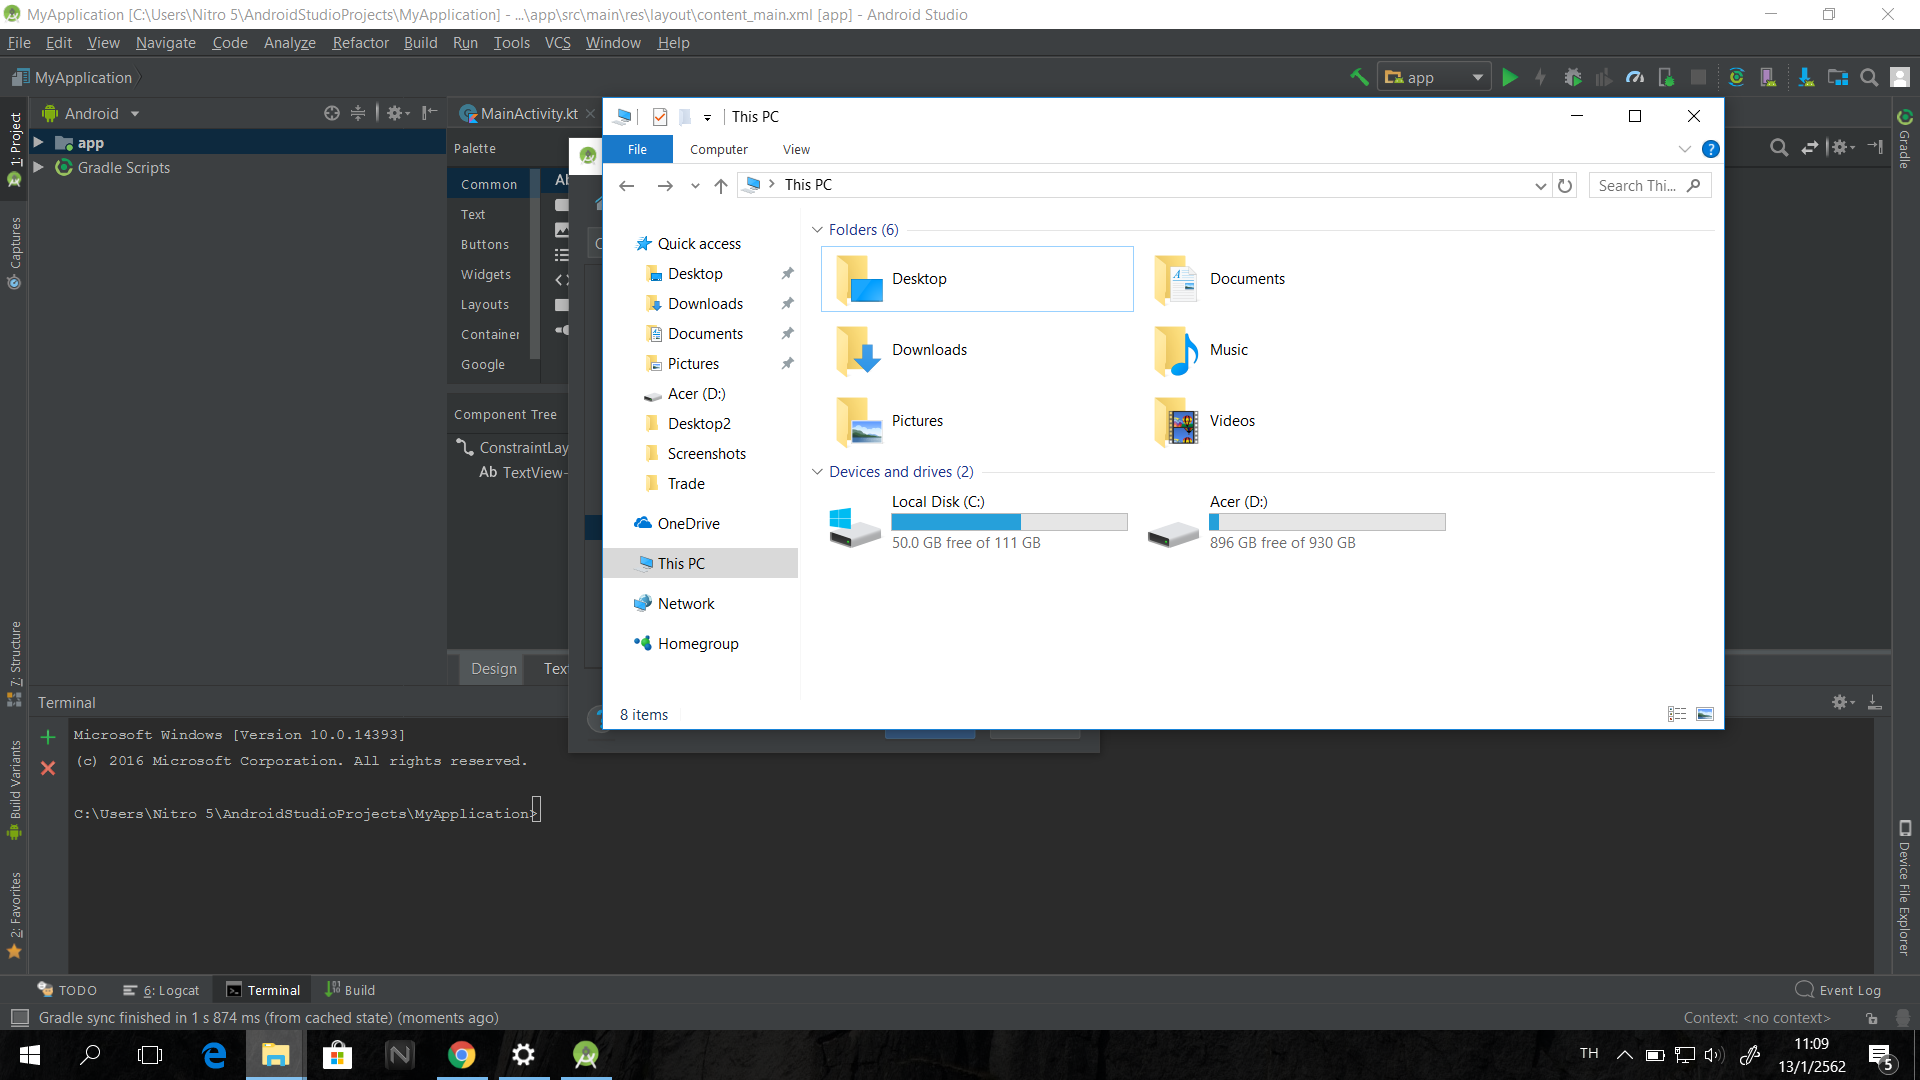The height and width of the screenshot is (1080, 1920).
Task: Add new terminal session plus icon
Action: (47, 737)
